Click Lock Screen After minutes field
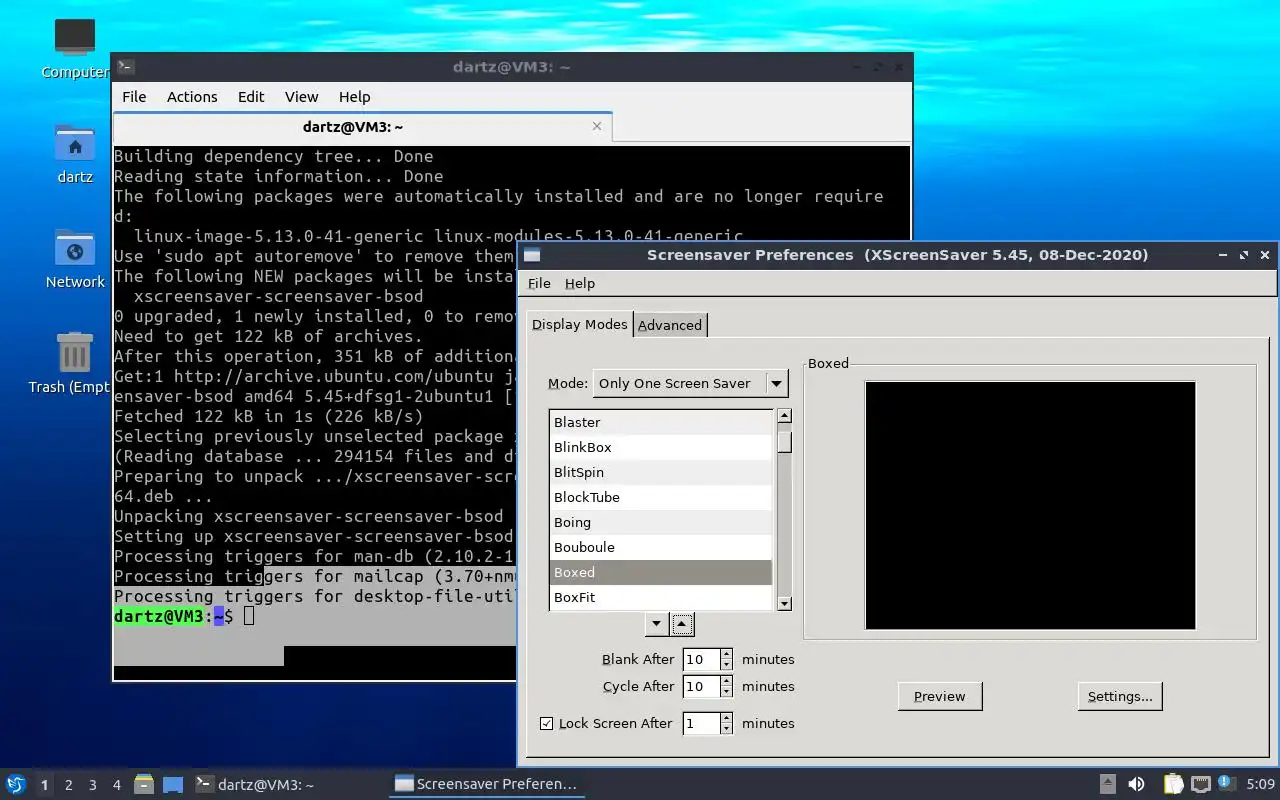 point(701,723)
